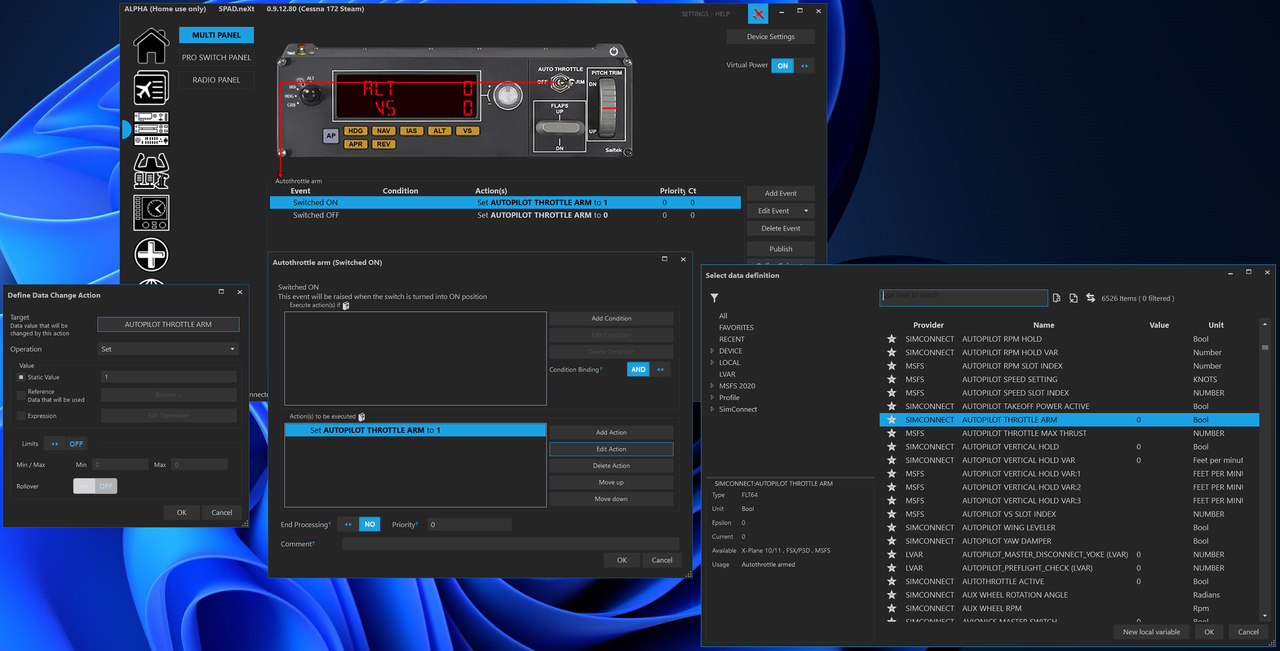The image size is (1280, 651).
Task: Click the REV button on the panel image
Action: pos(383,144)
